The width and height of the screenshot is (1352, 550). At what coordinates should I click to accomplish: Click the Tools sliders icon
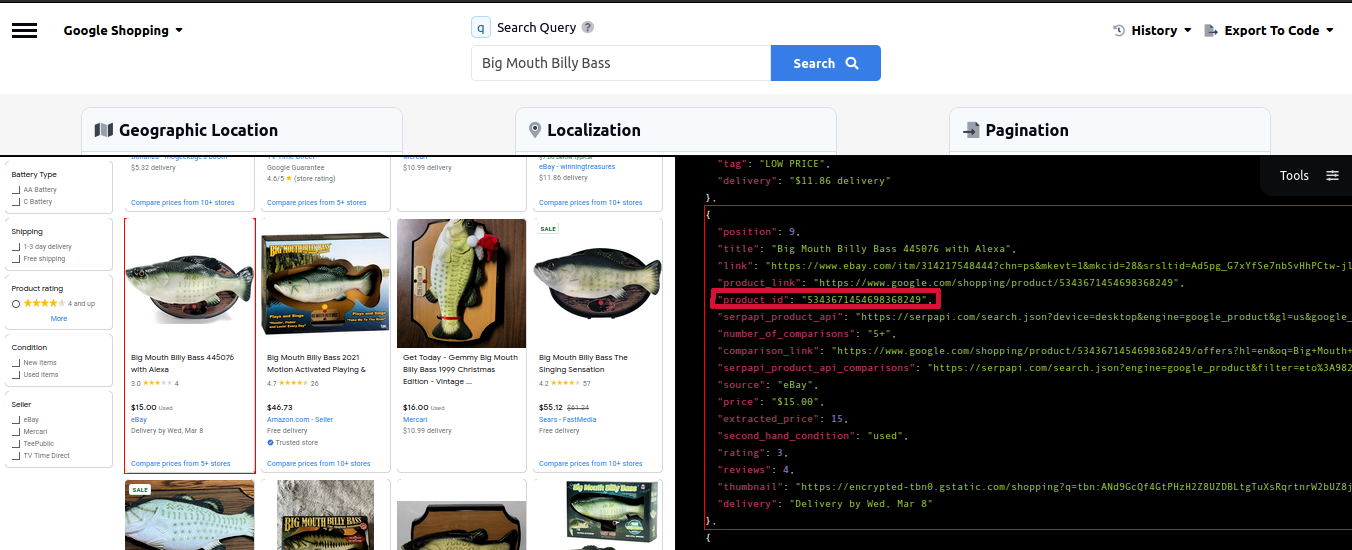[1332, 175]
